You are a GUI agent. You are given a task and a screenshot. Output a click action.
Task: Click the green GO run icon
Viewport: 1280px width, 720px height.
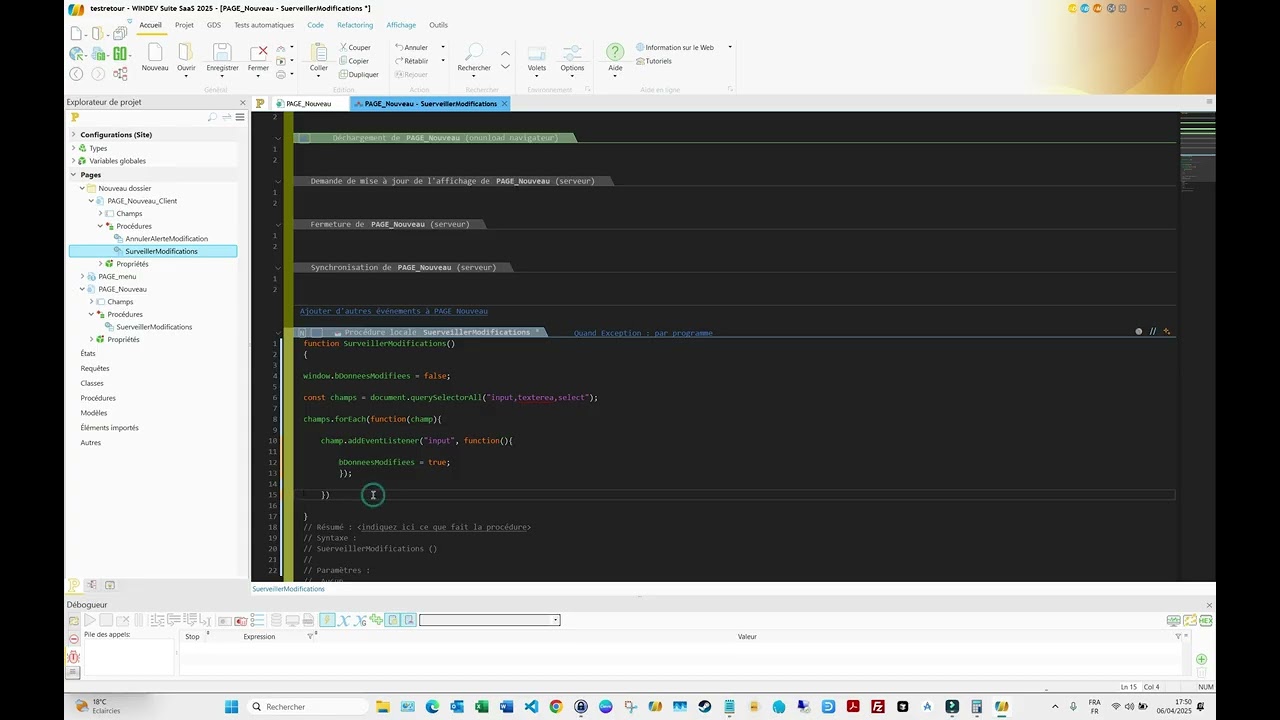pos(120,53)
